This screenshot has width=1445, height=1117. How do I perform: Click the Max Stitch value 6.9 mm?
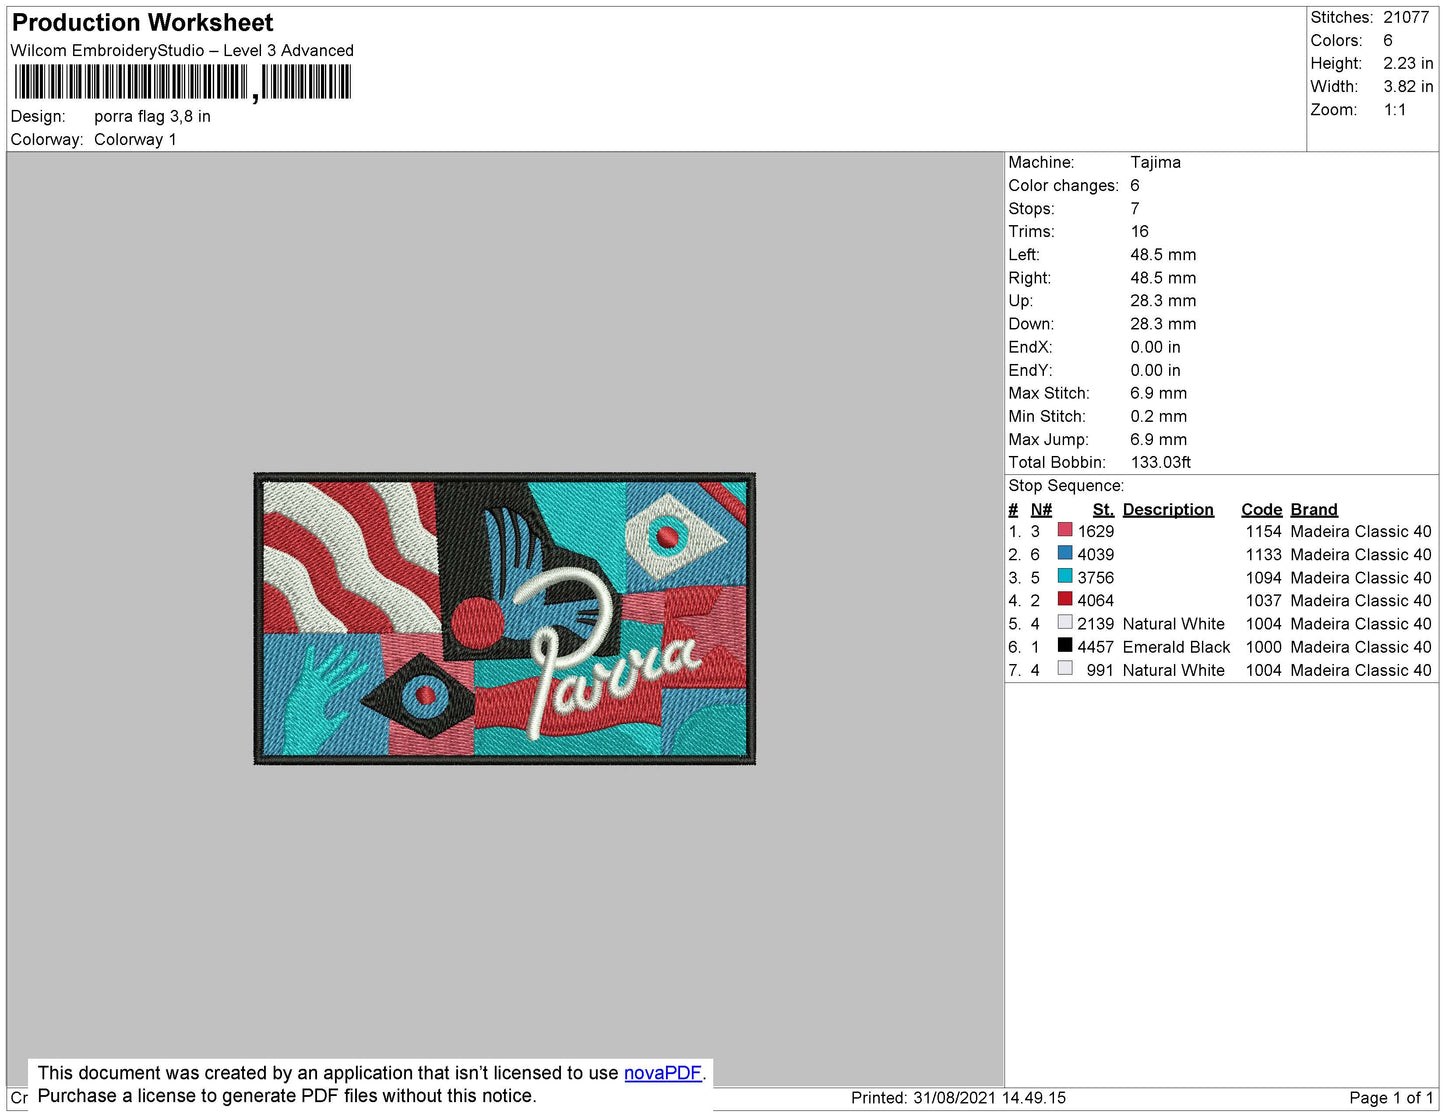point(1158,393)
